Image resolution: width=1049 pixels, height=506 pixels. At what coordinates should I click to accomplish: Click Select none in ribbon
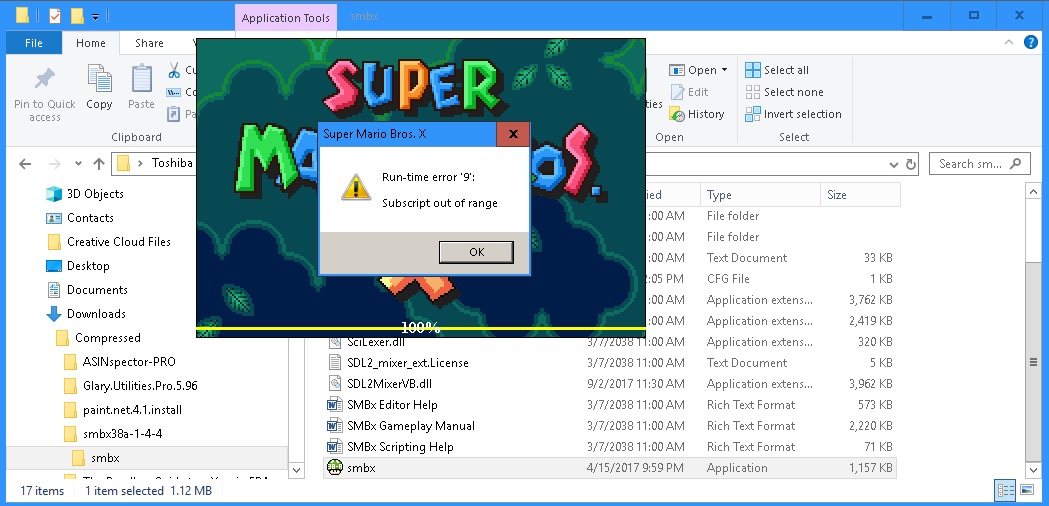tap(784, 92)
